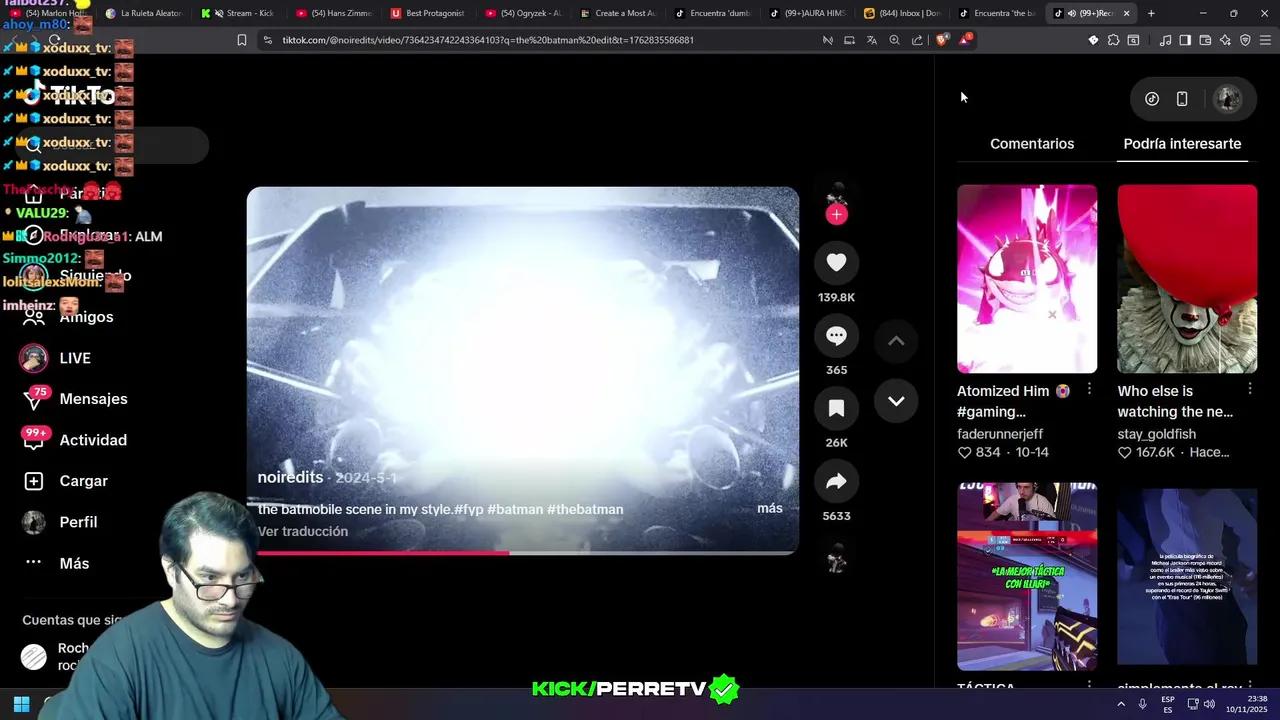Switch to the Stream - Kick tab
The width and height of the screenshot is (1280, 720).
240,13
